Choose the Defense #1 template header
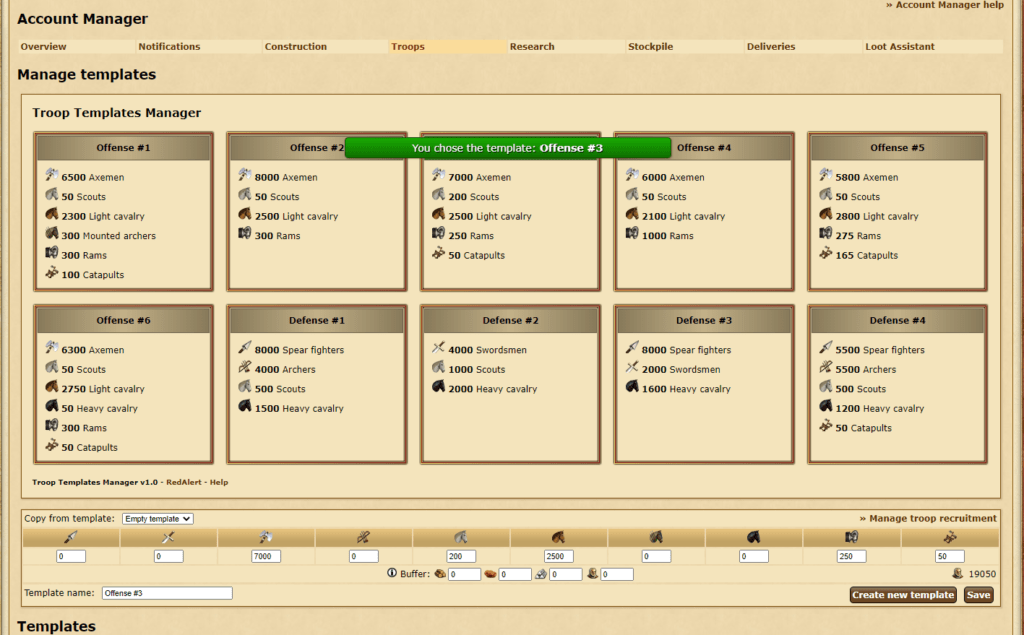1024x635 pixels. (317, 320)
